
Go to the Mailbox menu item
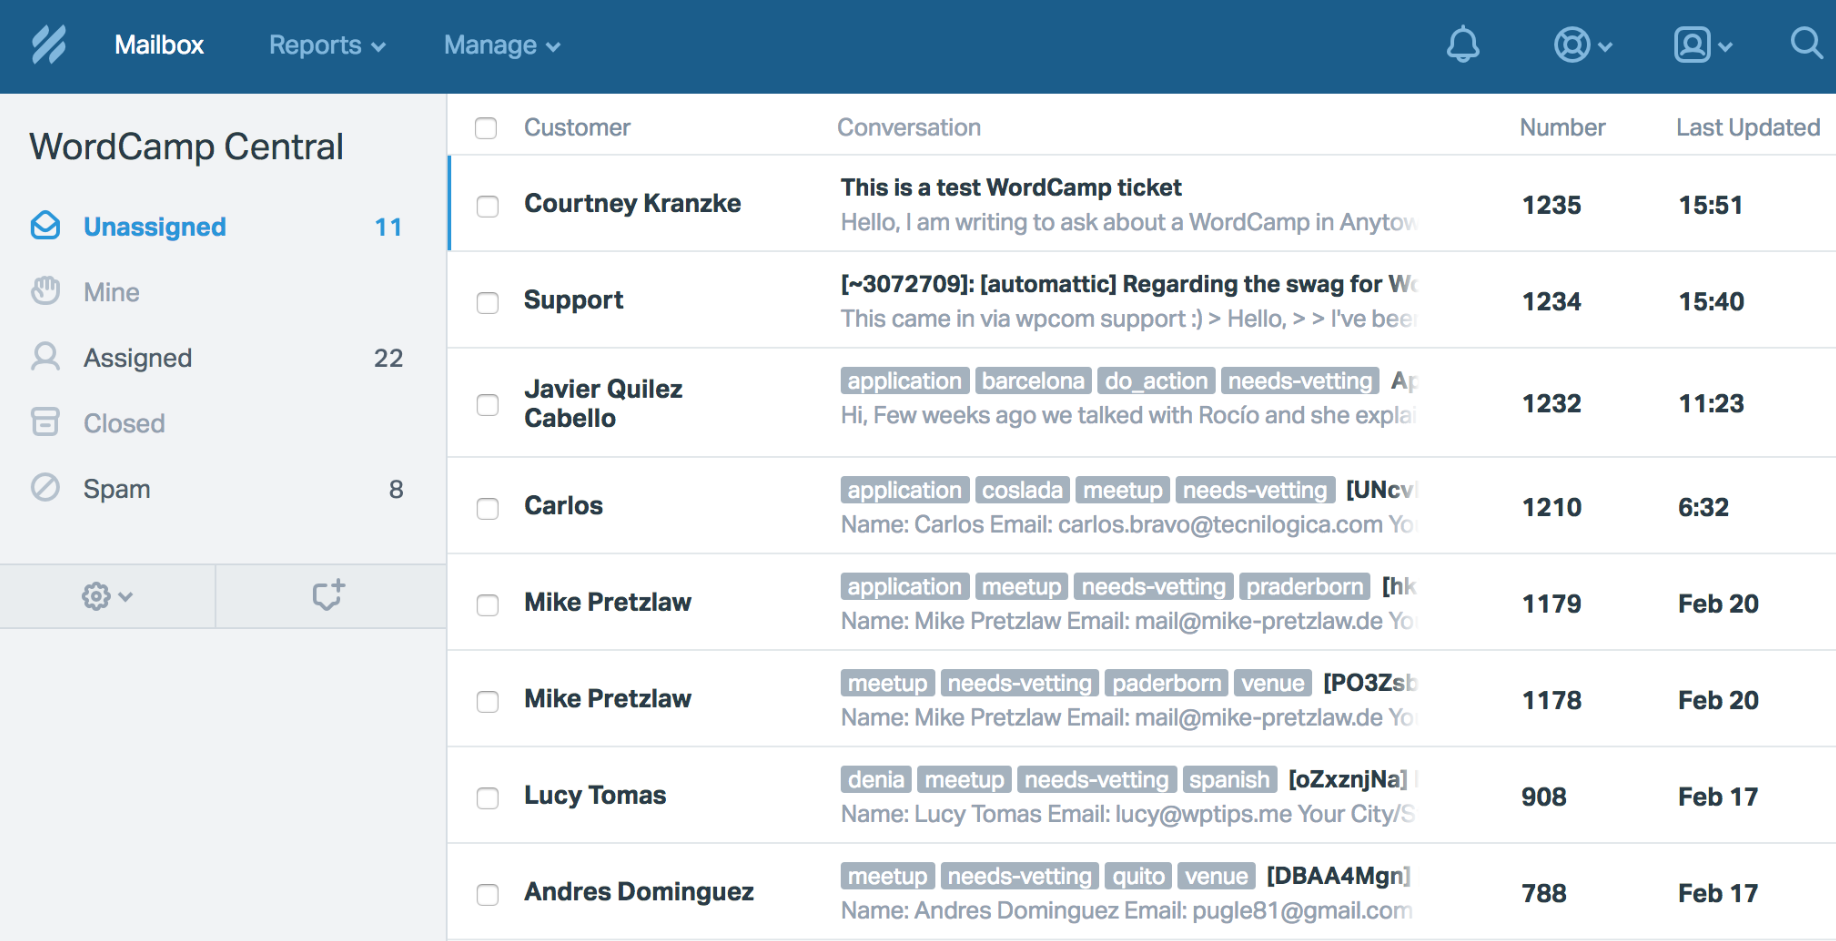[159, 45]
